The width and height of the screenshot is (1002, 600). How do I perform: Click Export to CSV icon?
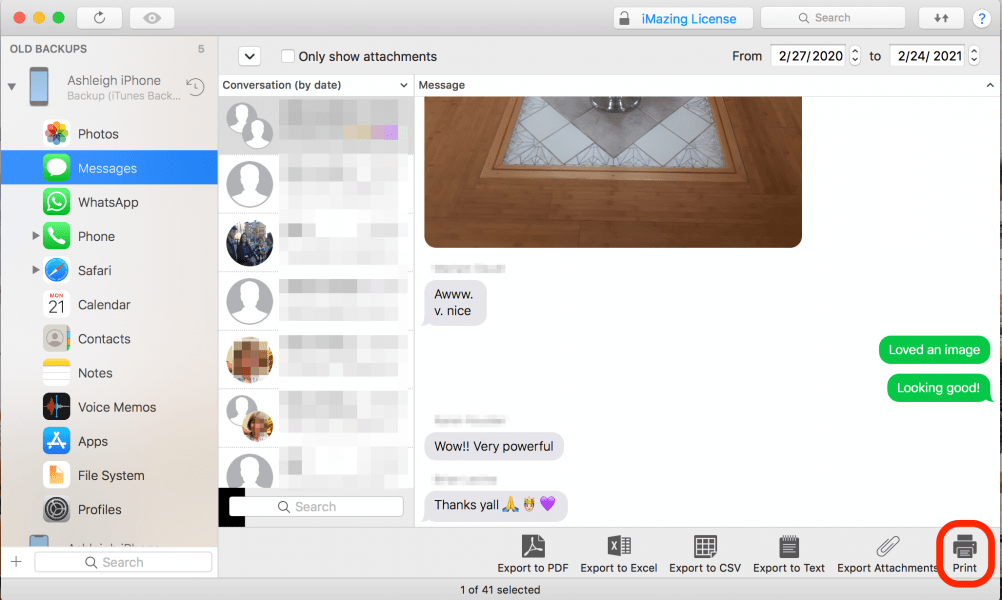705,547
